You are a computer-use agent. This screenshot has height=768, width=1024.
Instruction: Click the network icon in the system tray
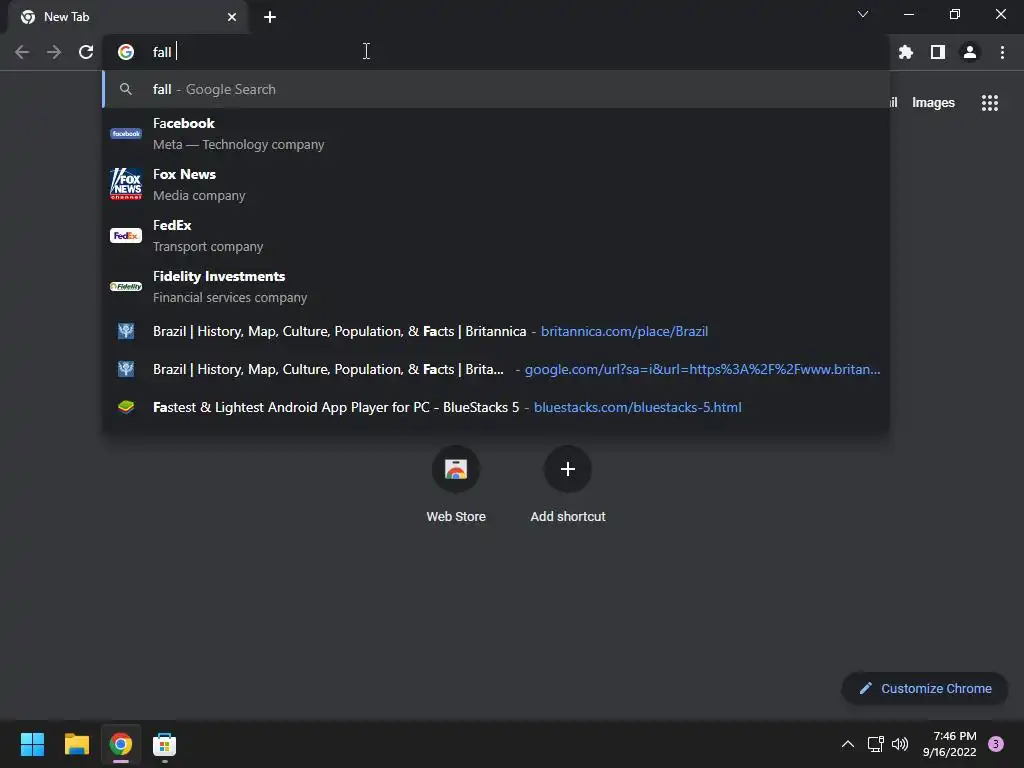[x=875, y=744]
